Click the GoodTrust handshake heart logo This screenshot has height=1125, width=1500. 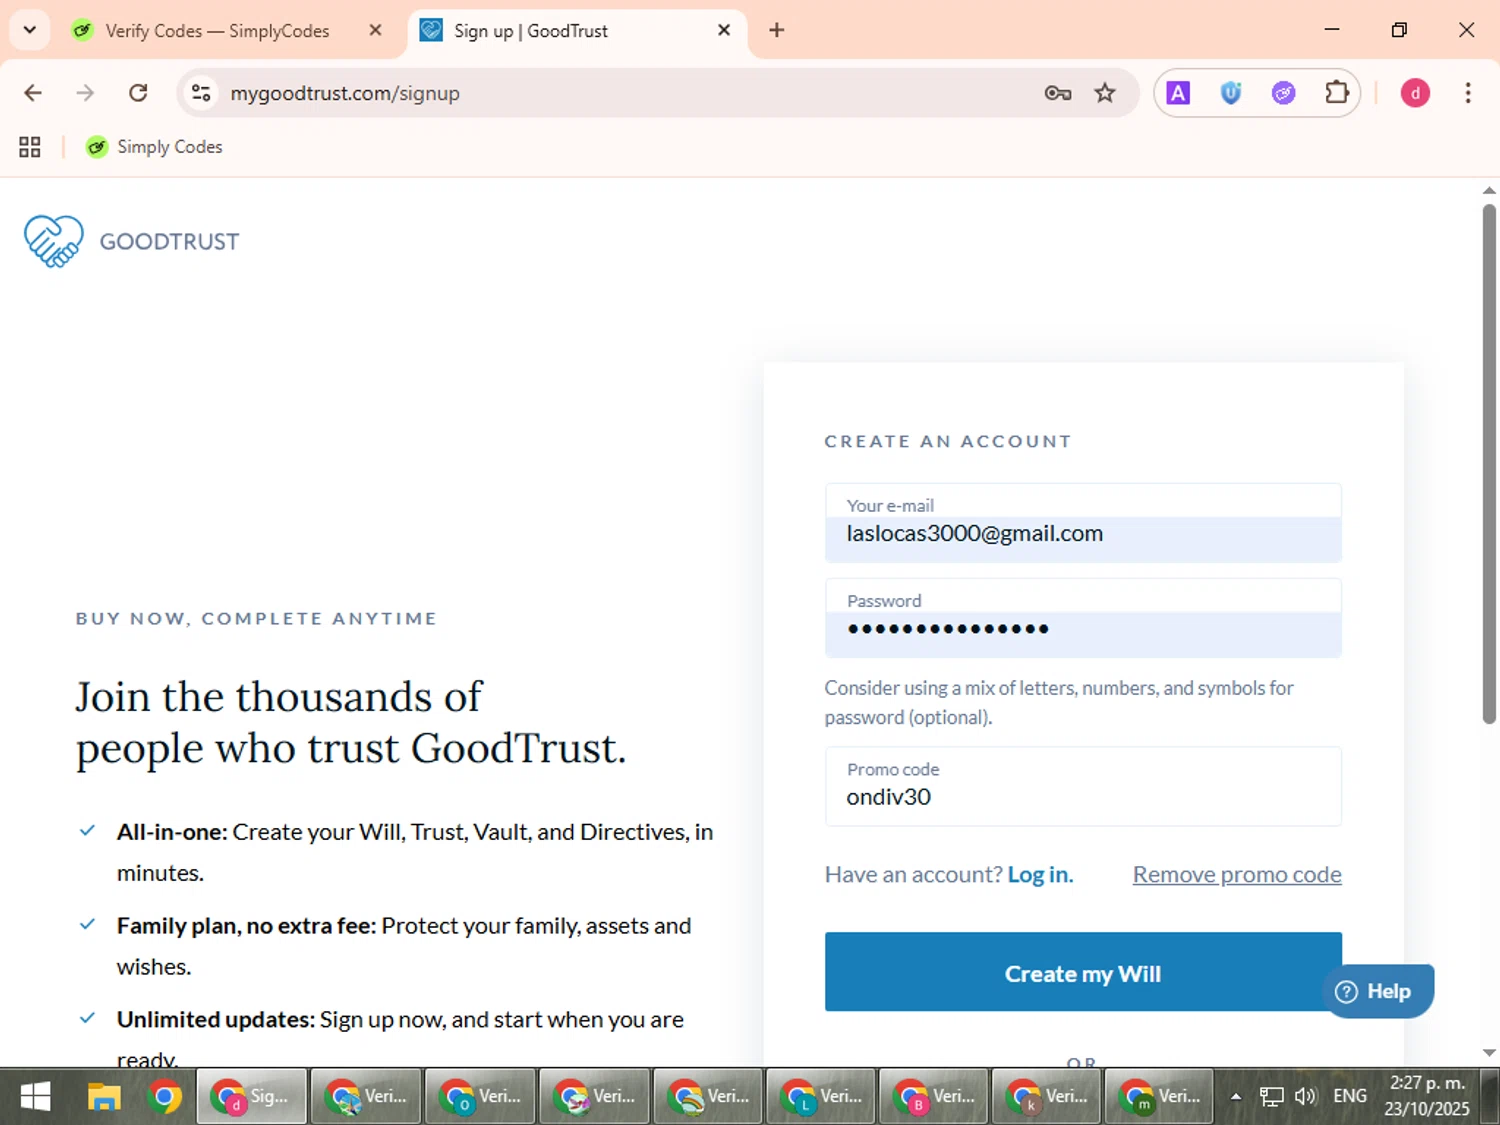(x=54, y=241)
